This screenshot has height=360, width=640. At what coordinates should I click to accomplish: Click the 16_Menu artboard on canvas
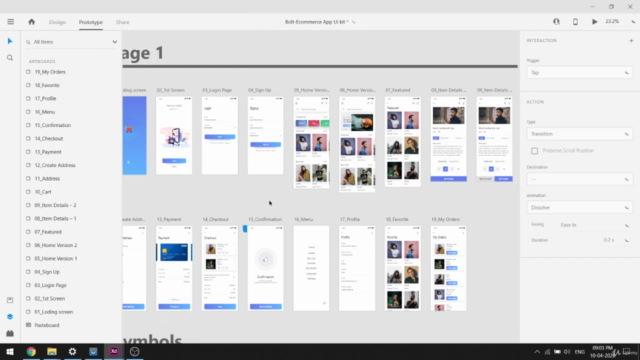pos(311,268)
